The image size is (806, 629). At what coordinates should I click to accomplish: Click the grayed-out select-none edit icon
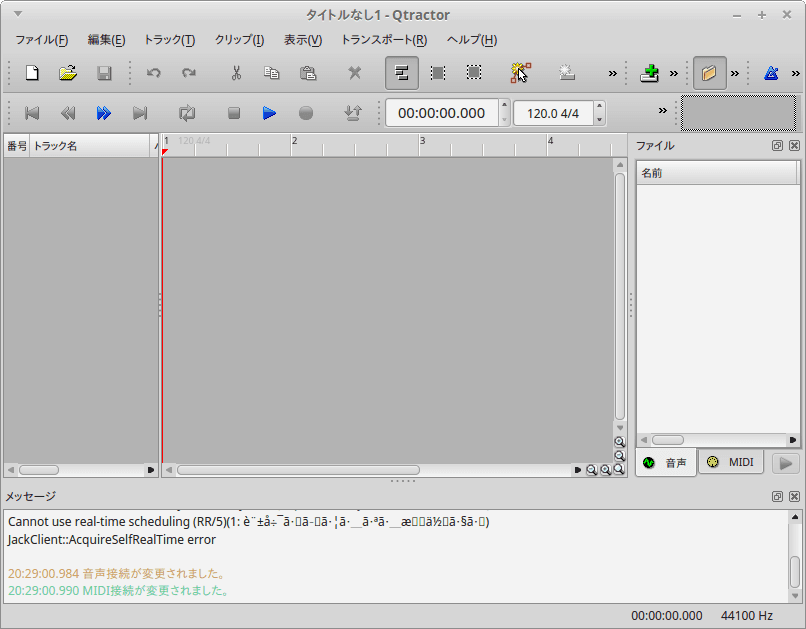pos(566,73)
